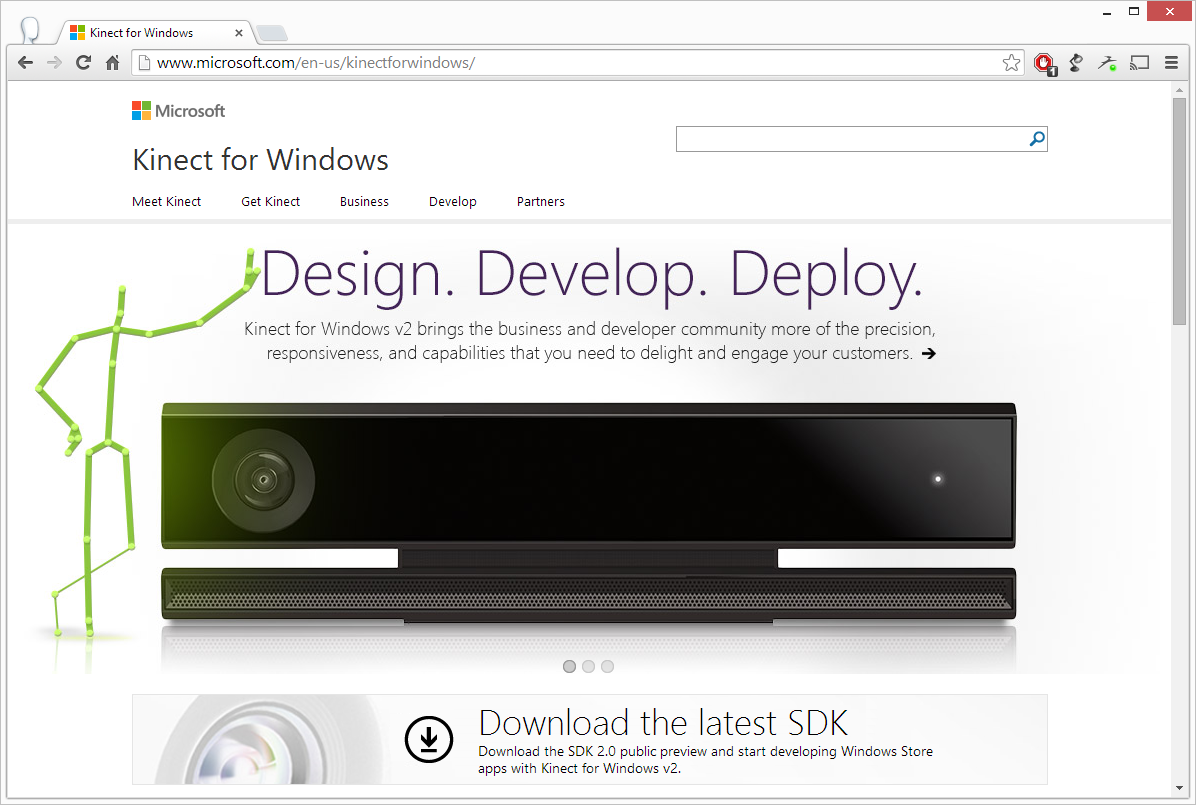Open the Chrome hamburger menu
Image resolution: width=1196 pixels, height=805 pixels.
click(1171, 63)
